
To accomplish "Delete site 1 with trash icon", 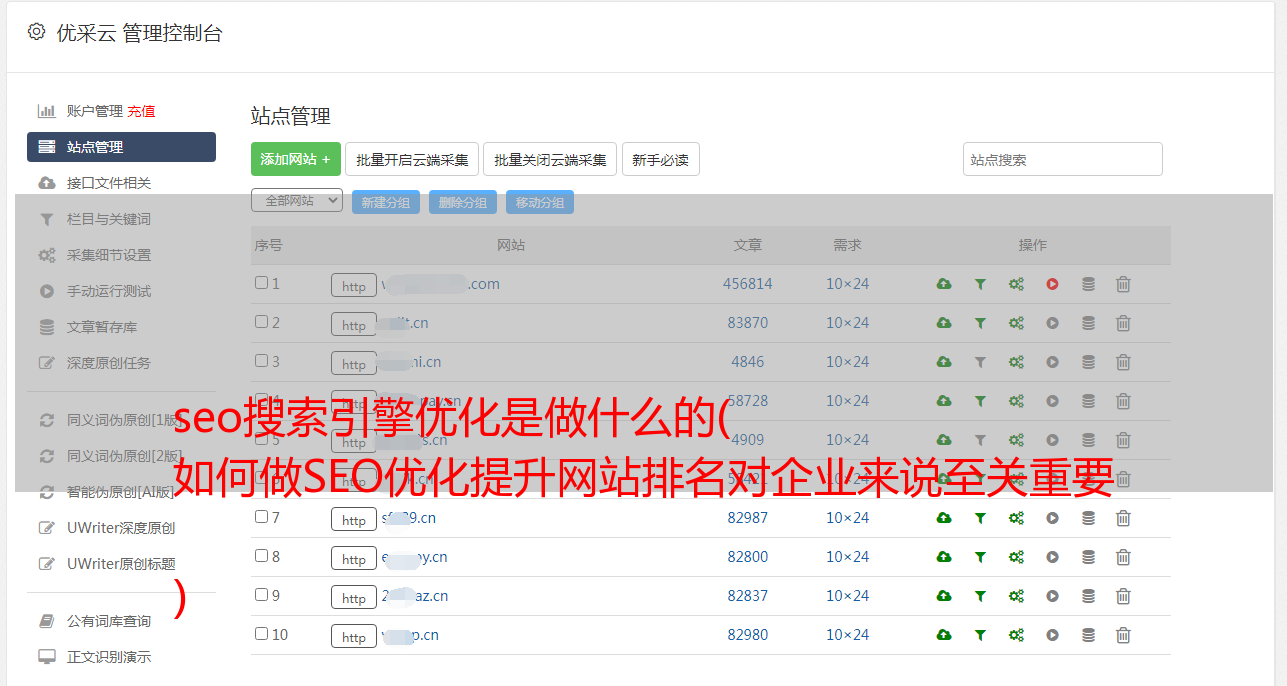I will 1123,284.
